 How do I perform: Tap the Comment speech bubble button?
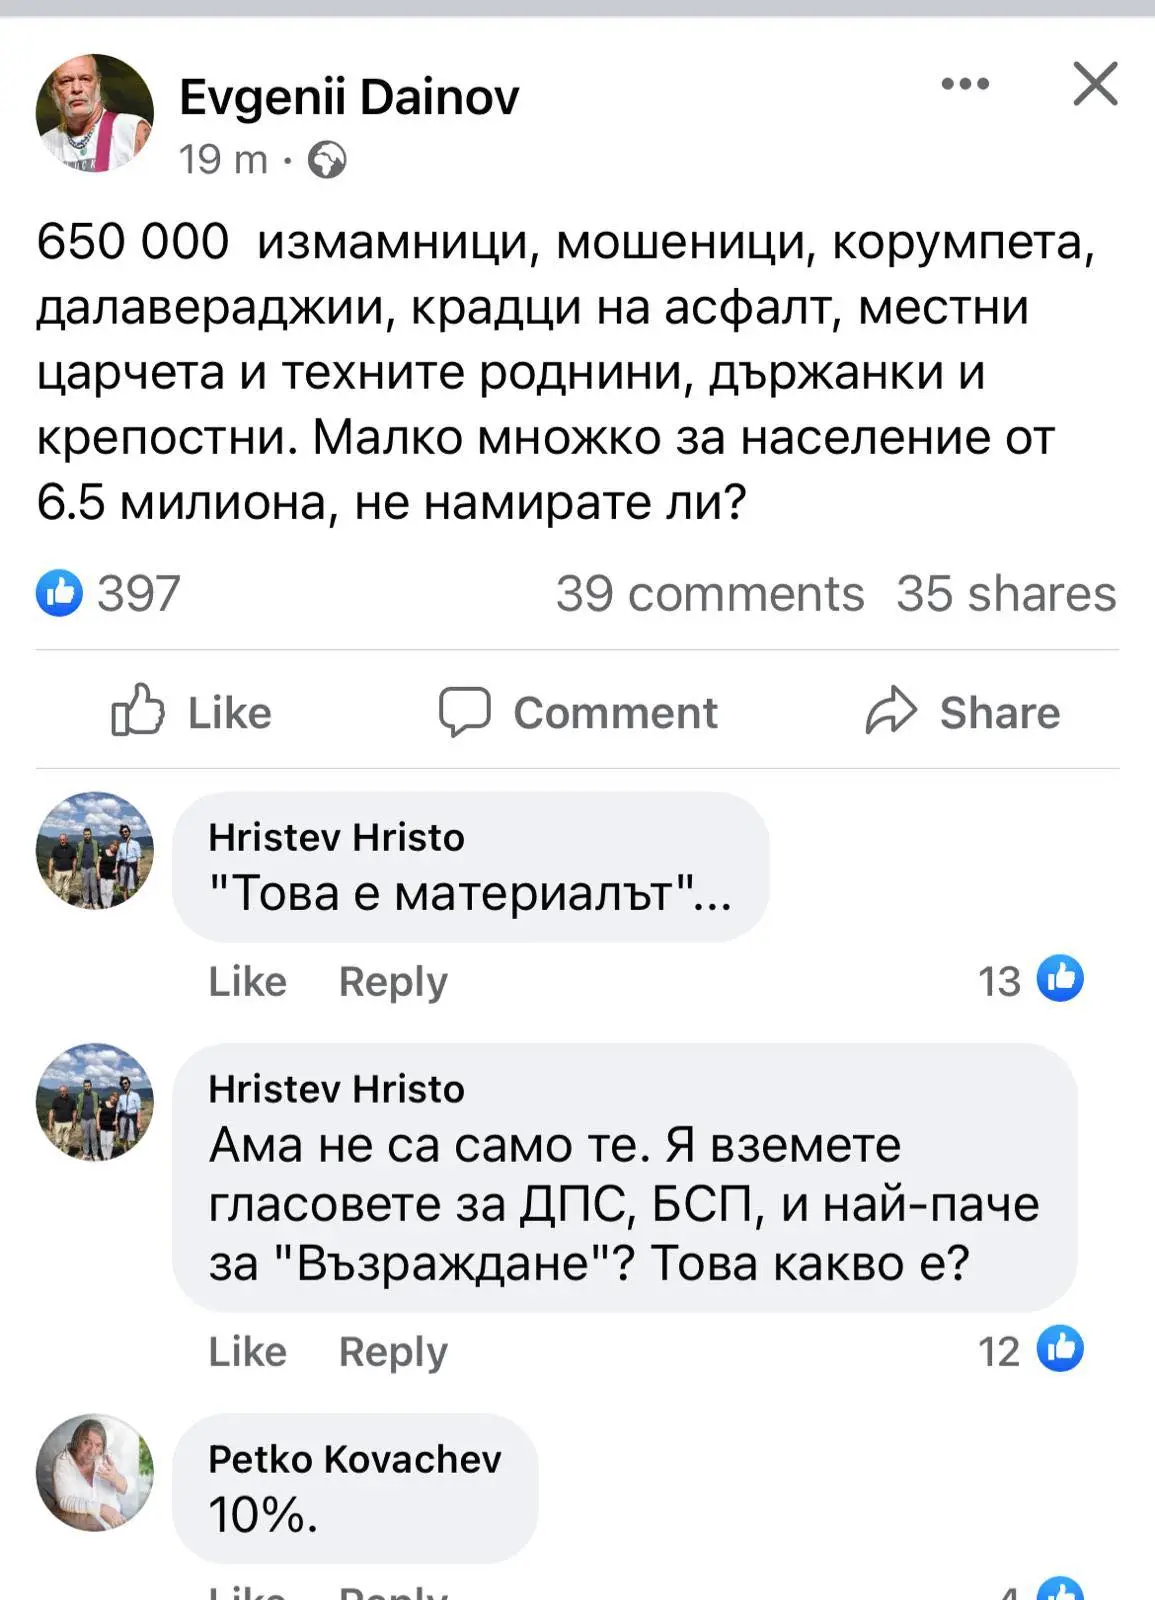(x=578, y=713)
